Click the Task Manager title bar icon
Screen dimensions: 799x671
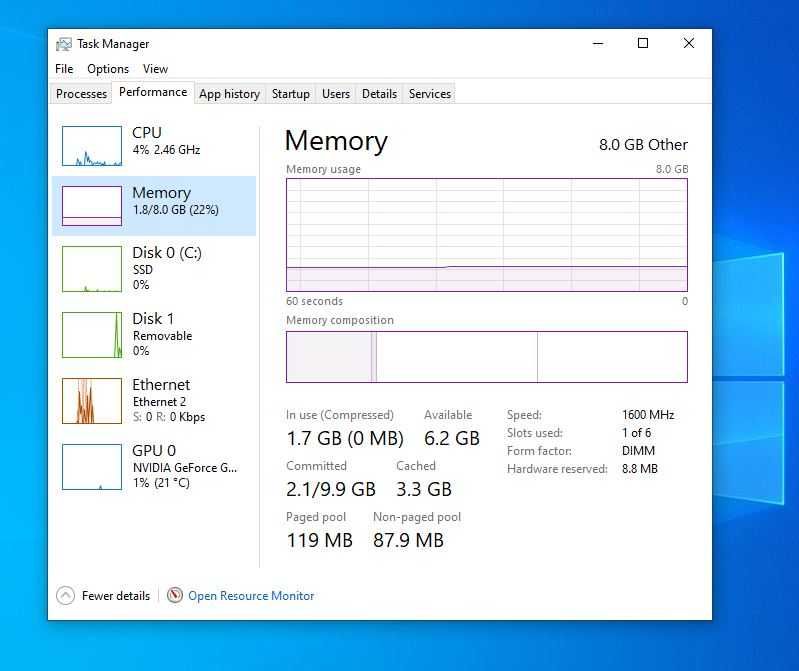pos(64,44)
